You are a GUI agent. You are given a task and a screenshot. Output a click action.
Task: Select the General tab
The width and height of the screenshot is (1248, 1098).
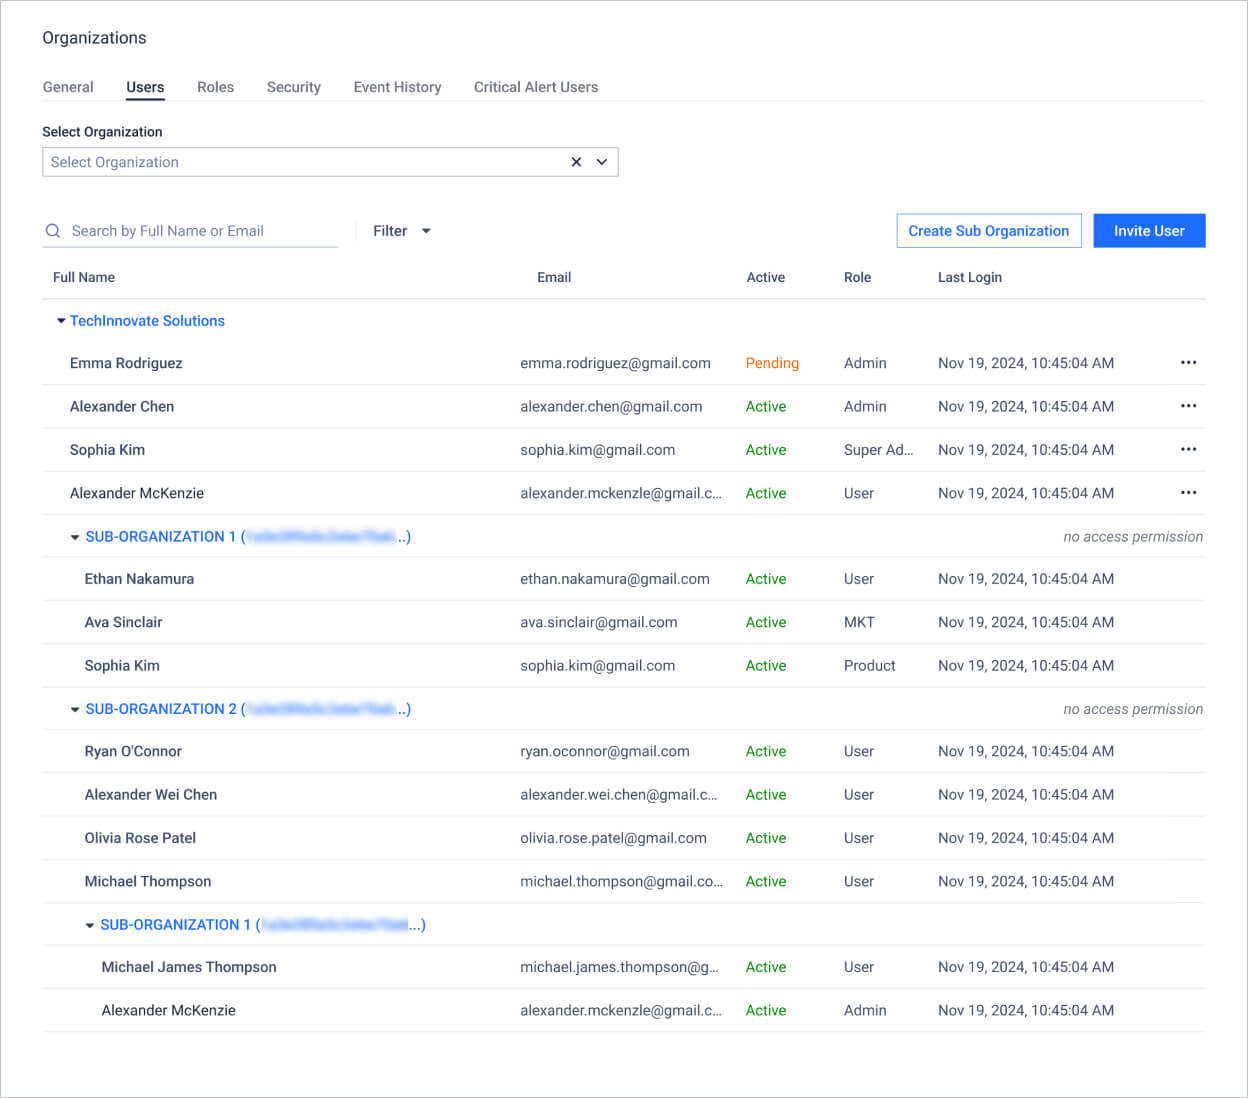coord(68,87)
